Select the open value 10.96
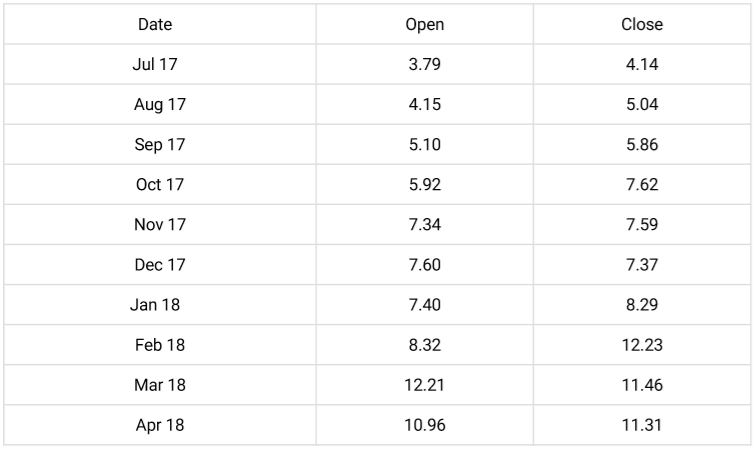Screen dimensions: 755x450 coord(425,425)
